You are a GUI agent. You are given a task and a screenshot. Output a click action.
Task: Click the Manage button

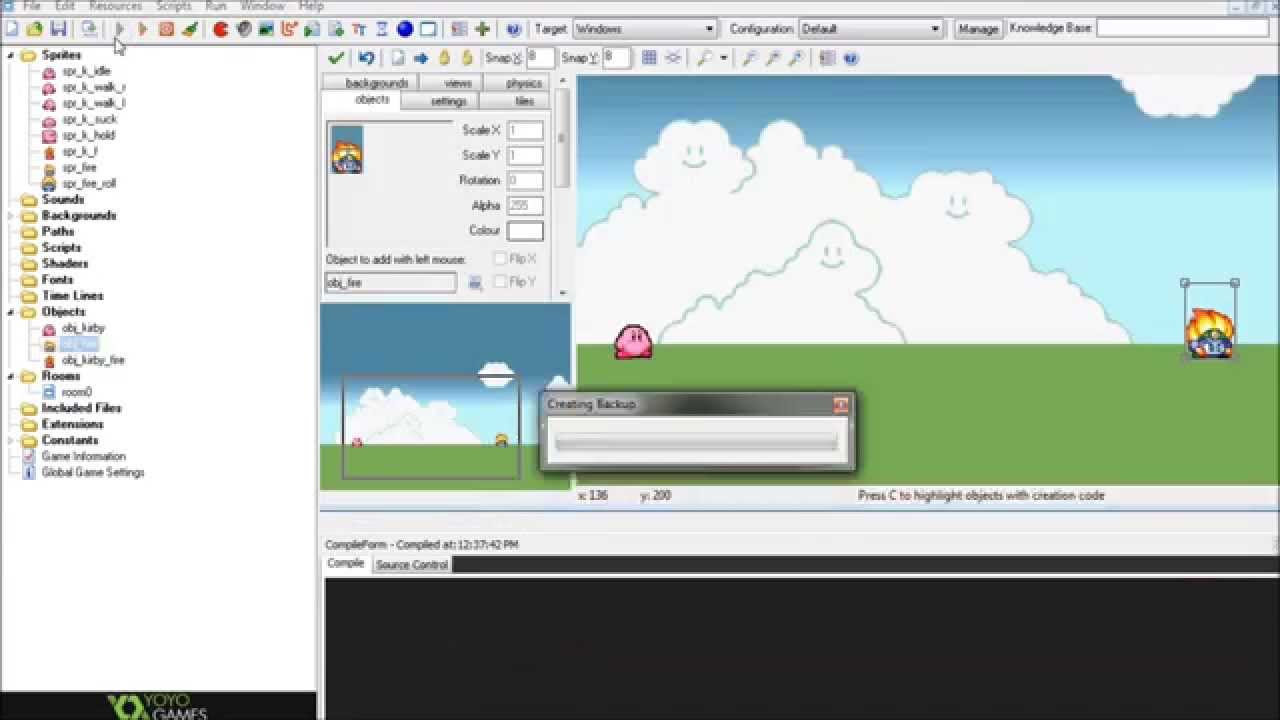point(978,29)
